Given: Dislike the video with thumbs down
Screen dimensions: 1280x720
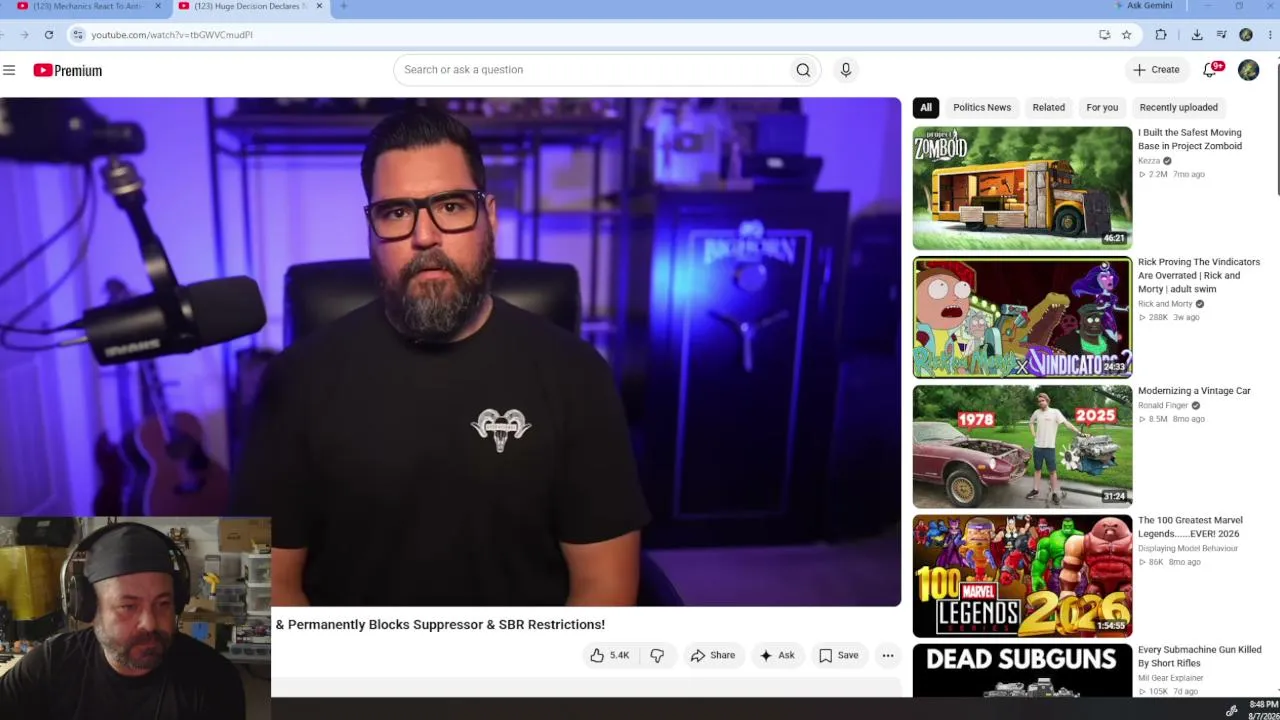Looking at the screenshot, I should click(657, 656).
